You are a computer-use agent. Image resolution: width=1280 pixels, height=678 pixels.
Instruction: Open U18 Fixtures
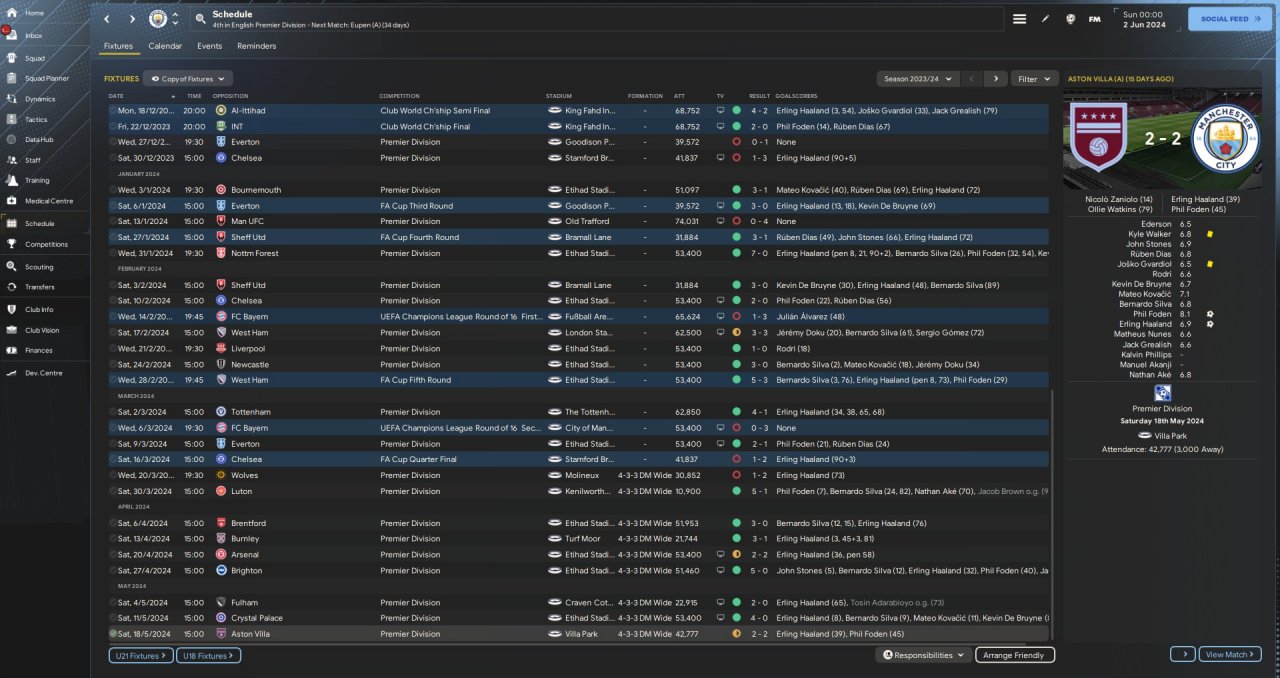coord(208,655)
